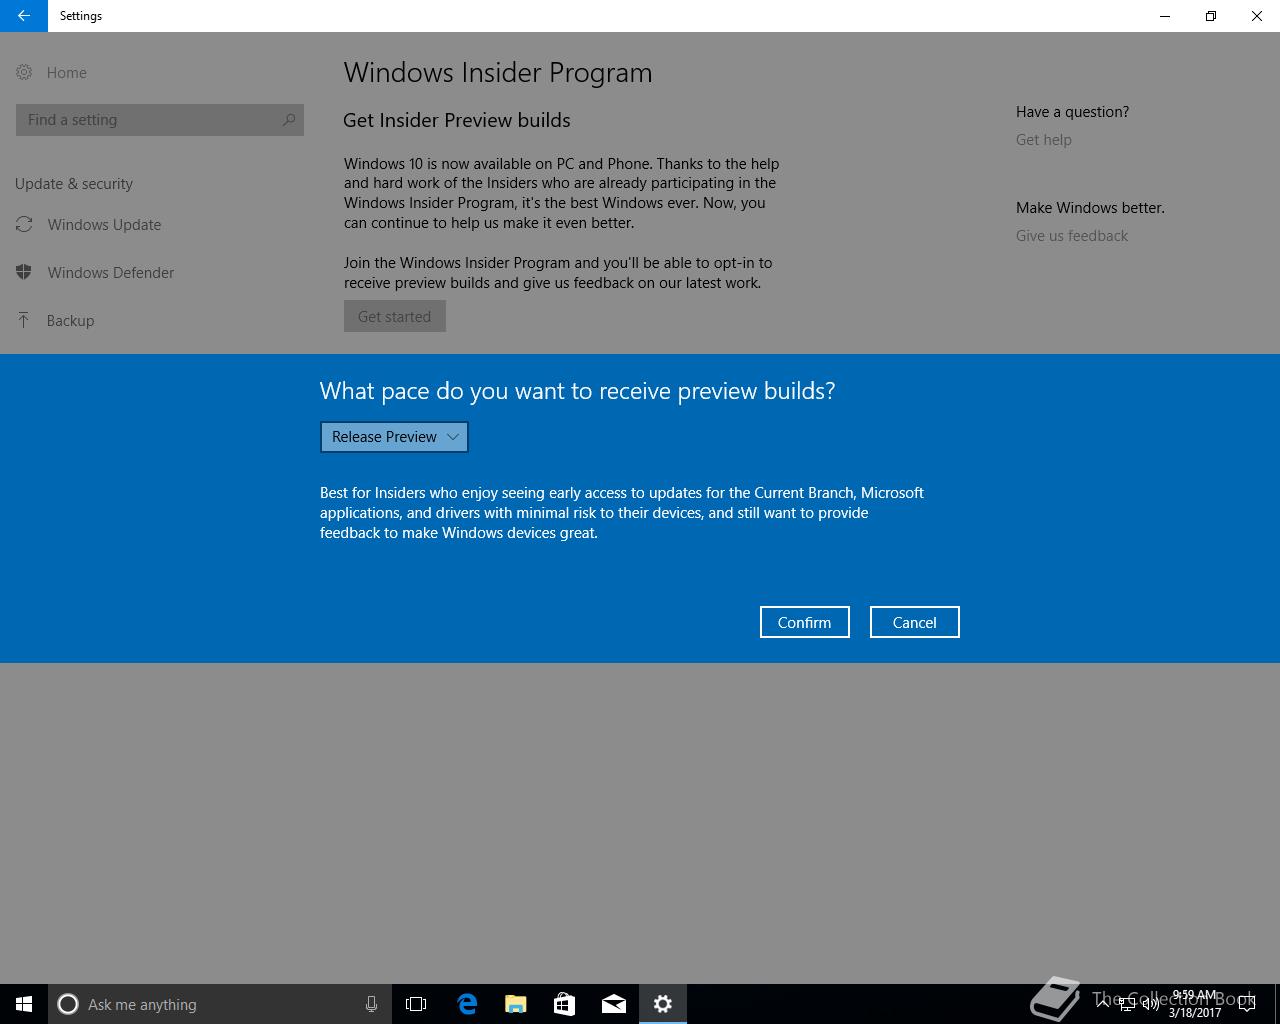Viewport: 1280px width, 1024px height.
Task: Click the Home gear icon
Action: [x=24, y=72]
